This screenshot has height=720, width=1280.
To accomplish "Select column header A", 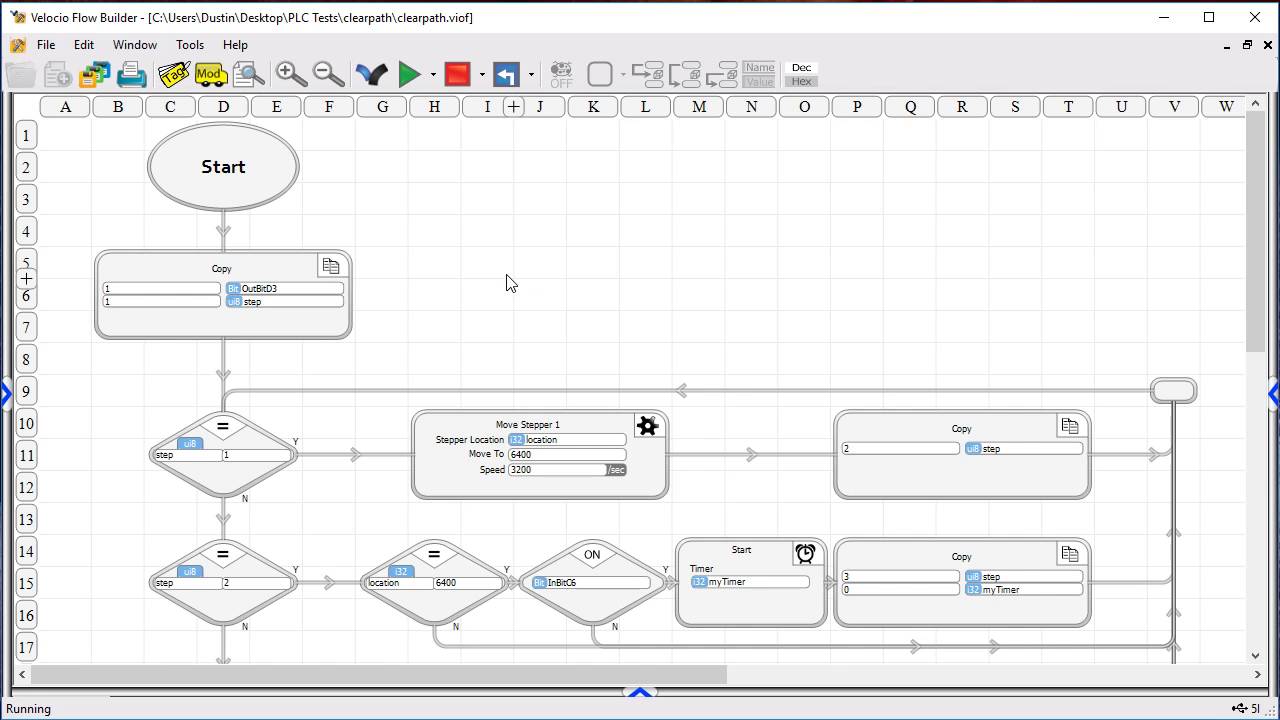I will [66, 106].
